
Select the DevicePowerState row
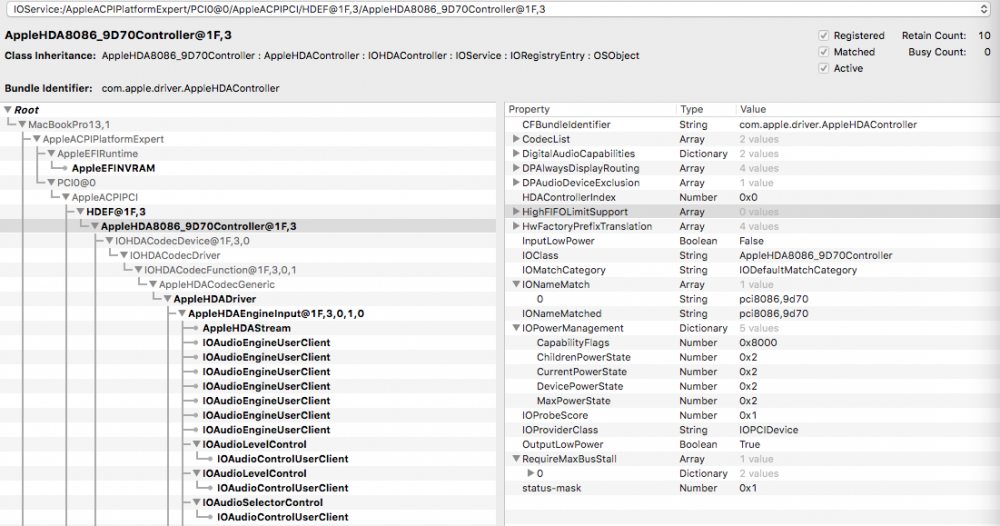(x=753, y=386)
